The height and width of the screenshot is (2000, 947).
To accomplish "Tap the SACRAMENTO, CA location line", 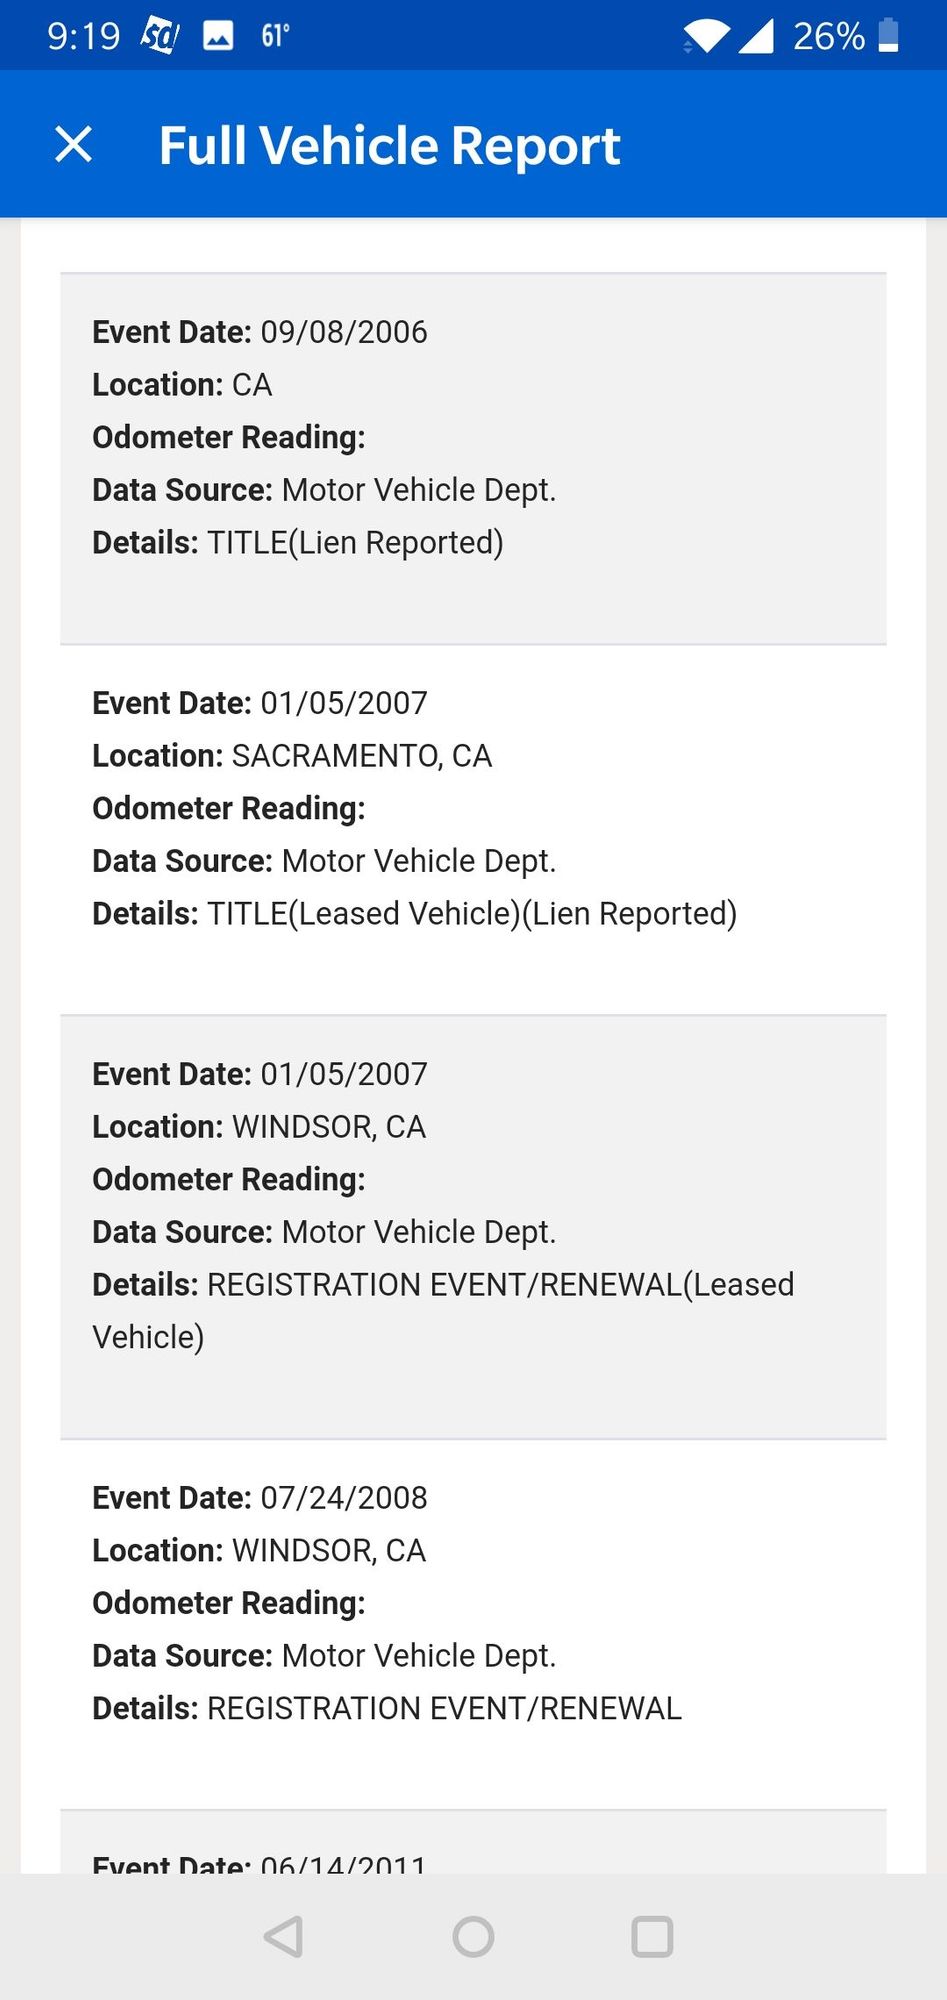I will (x=292, y=756).
